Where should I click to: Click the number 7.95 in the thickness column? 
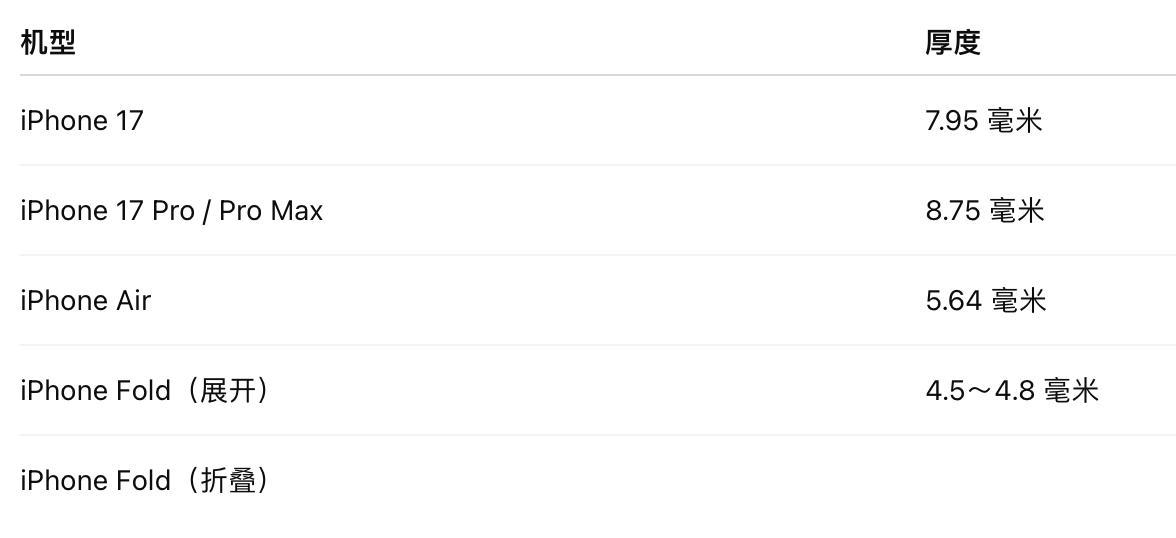click(952, 121)
